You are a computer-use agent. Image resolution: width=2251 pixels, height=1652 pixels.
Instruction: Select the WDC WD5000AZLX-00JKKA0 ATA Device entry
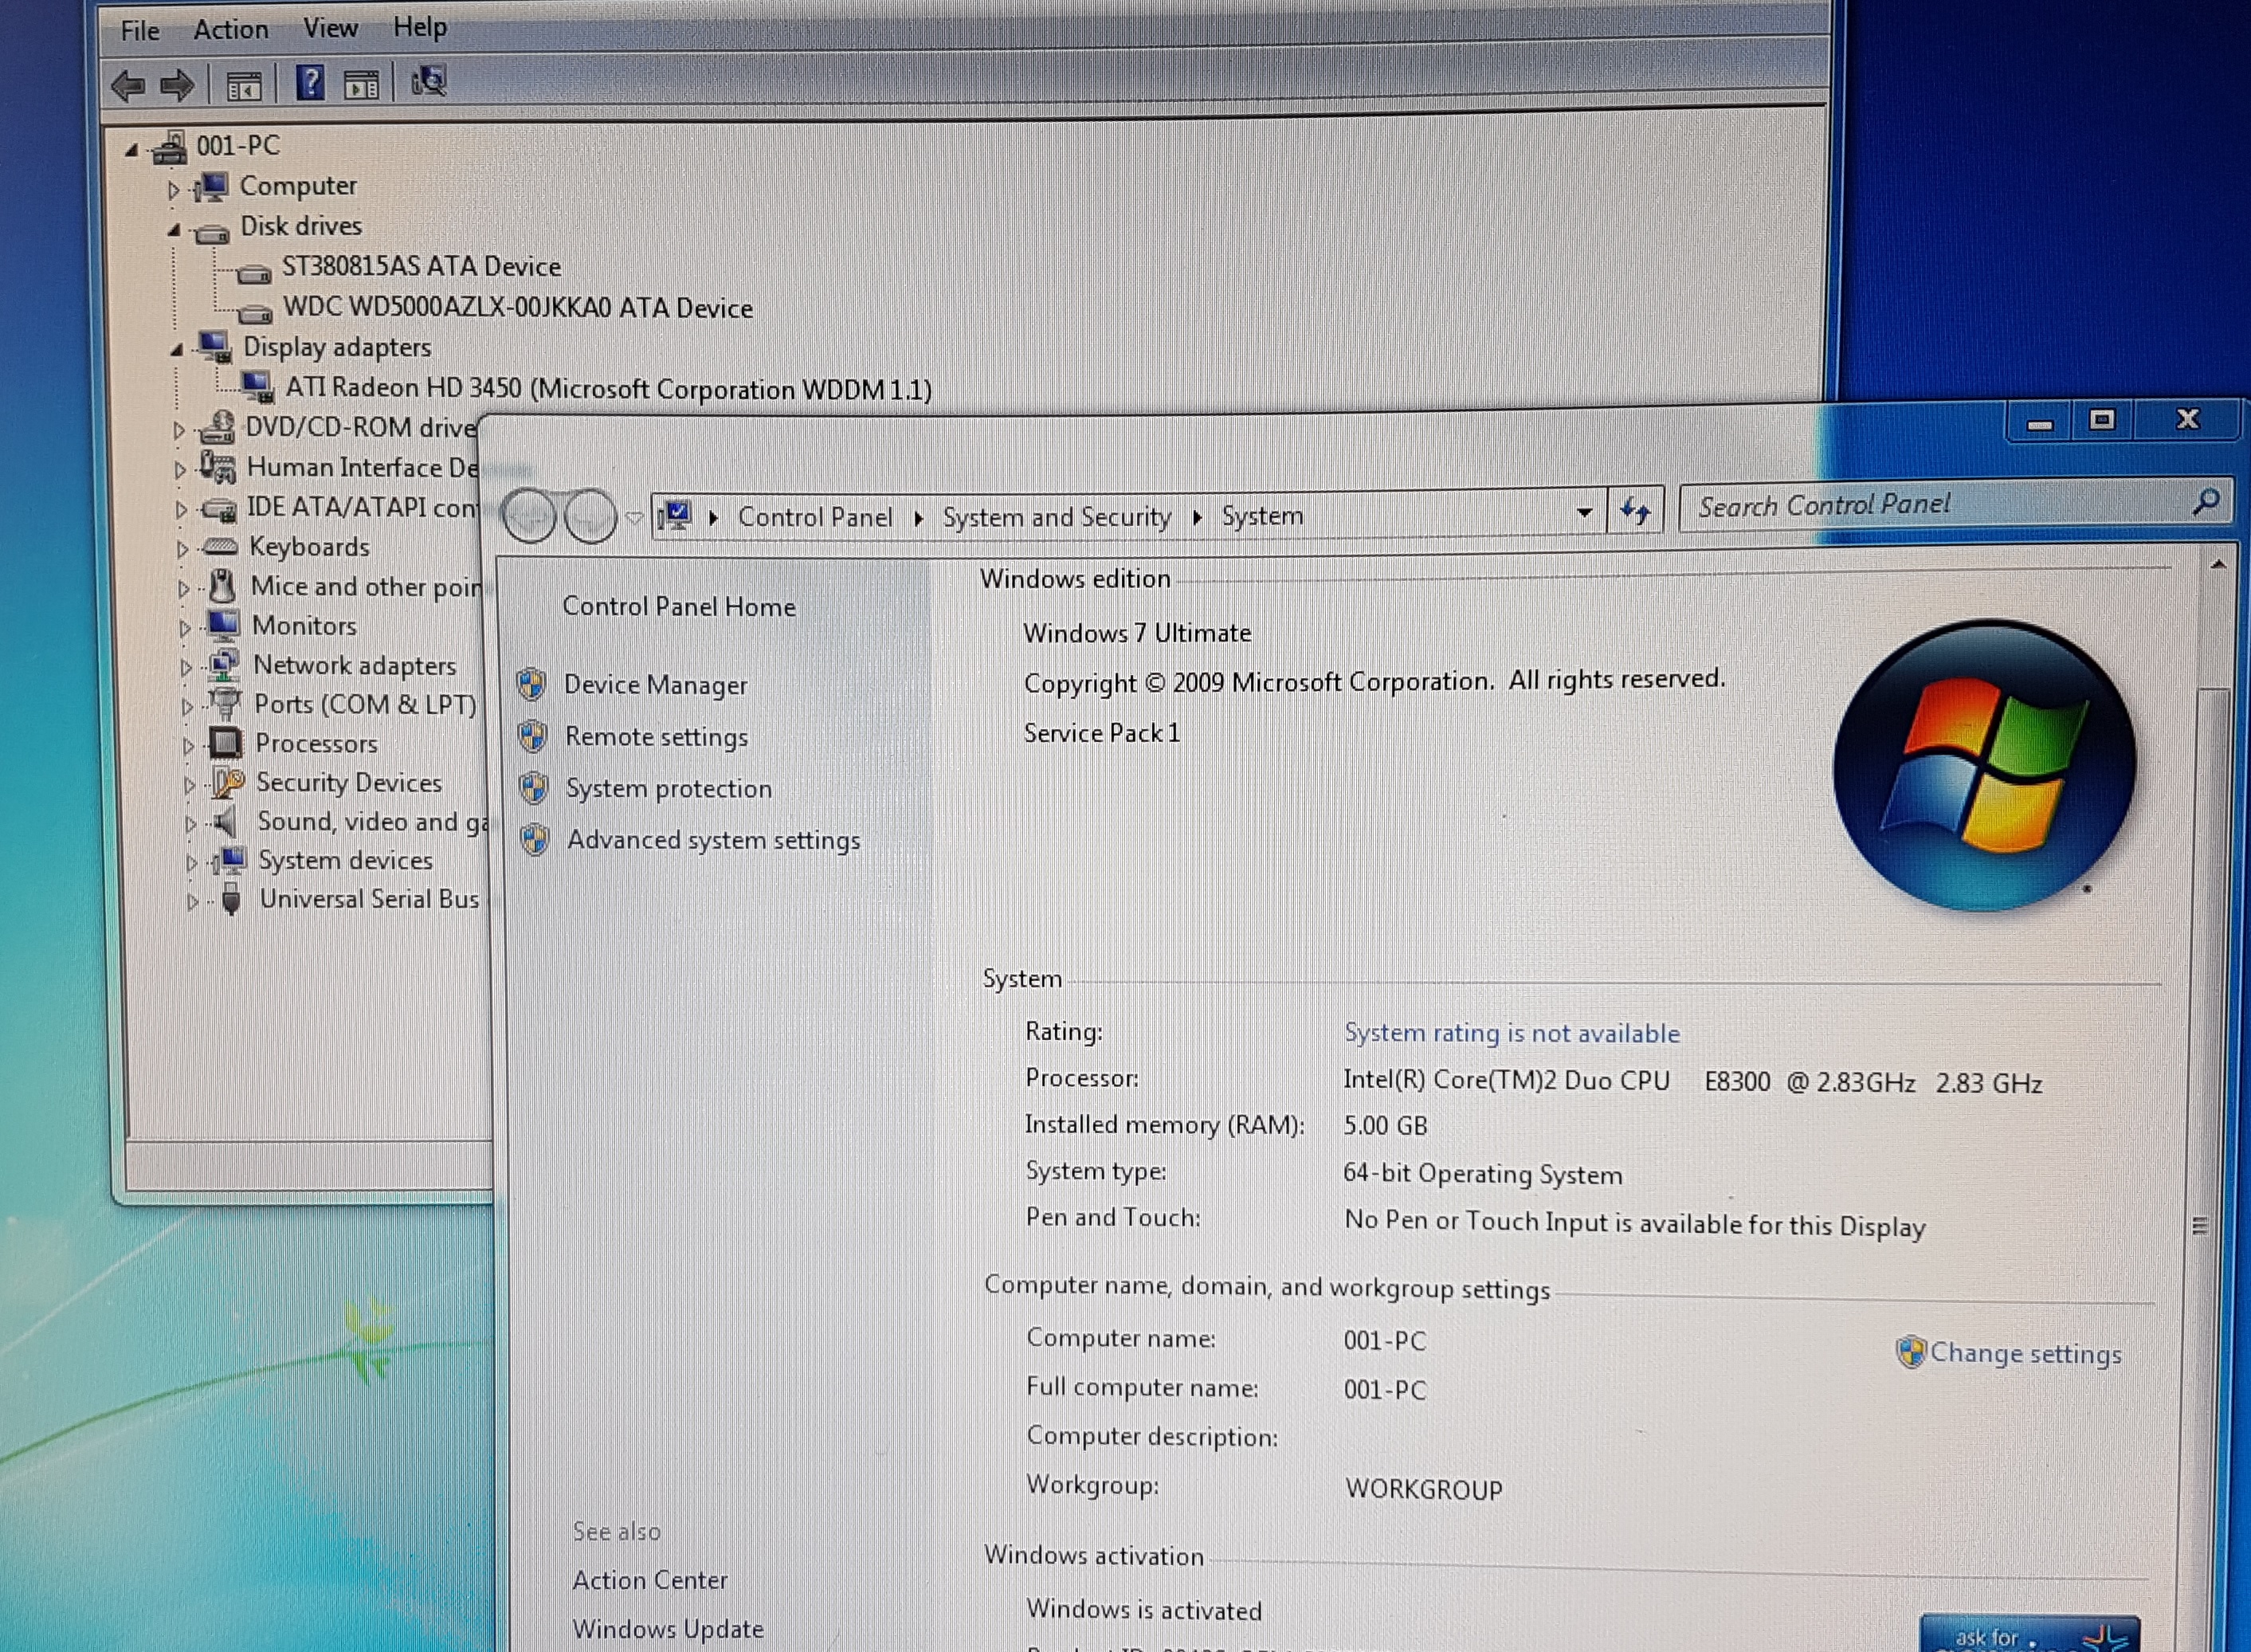pos(518,307)
